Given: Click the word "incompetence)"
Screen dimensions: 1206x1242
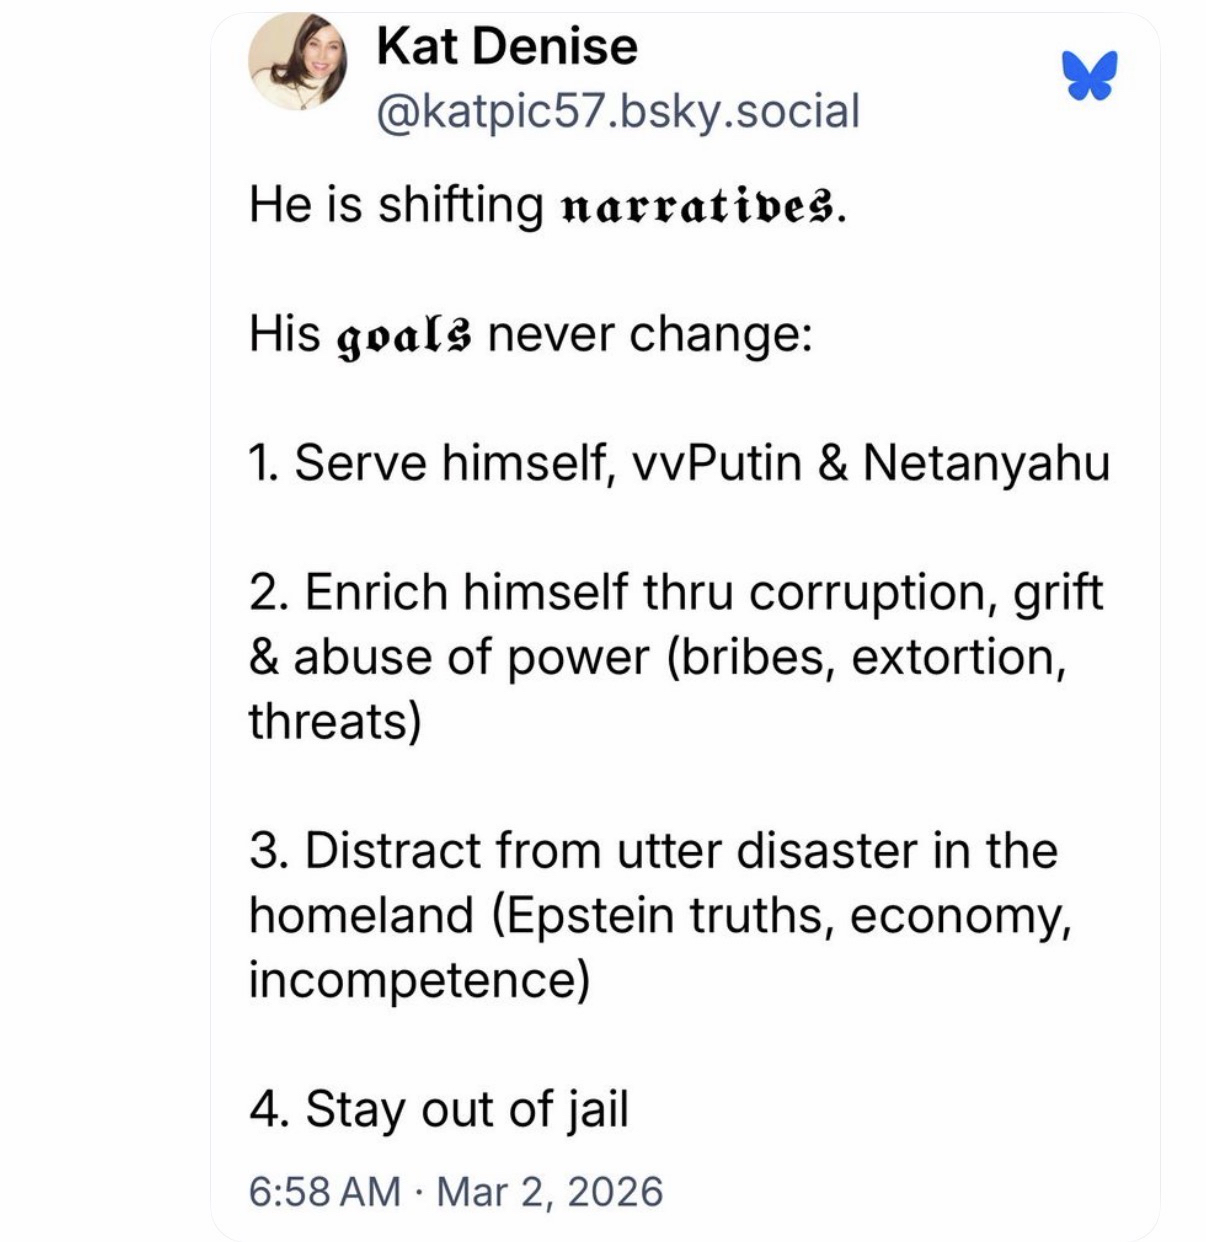Looking at the screenshot, I should click(419, 980).
